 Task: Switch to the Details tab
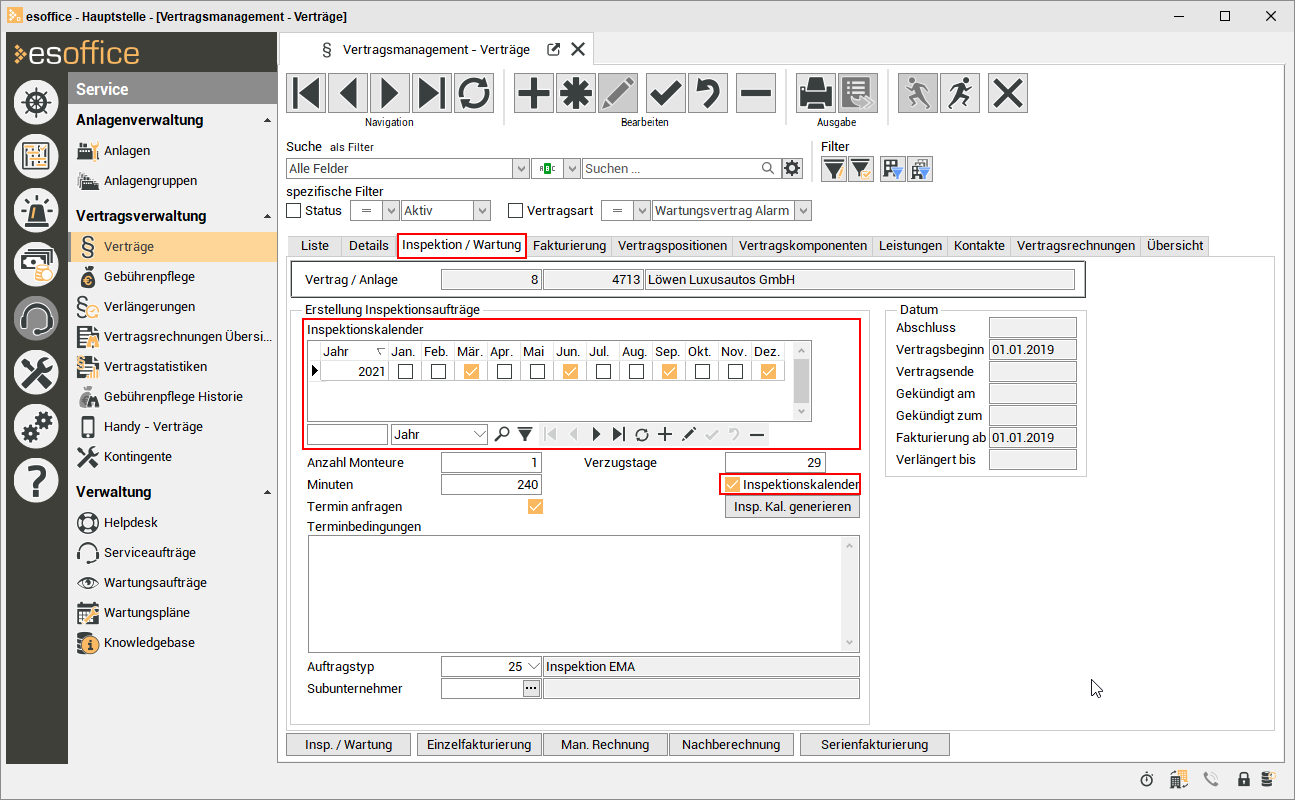[369, 245]
